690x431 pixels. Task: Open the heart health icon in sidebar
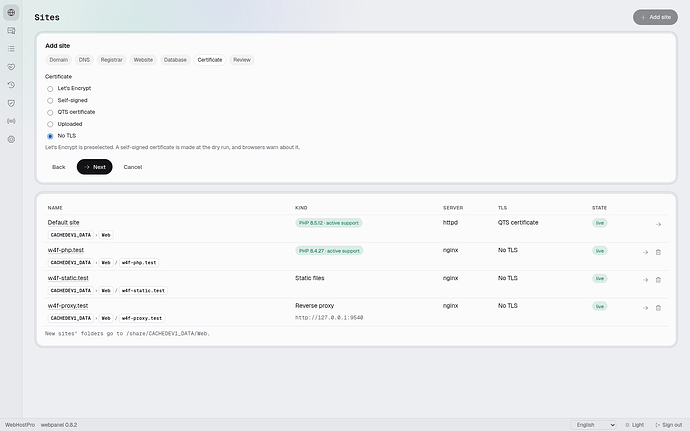tap(11, 67)
